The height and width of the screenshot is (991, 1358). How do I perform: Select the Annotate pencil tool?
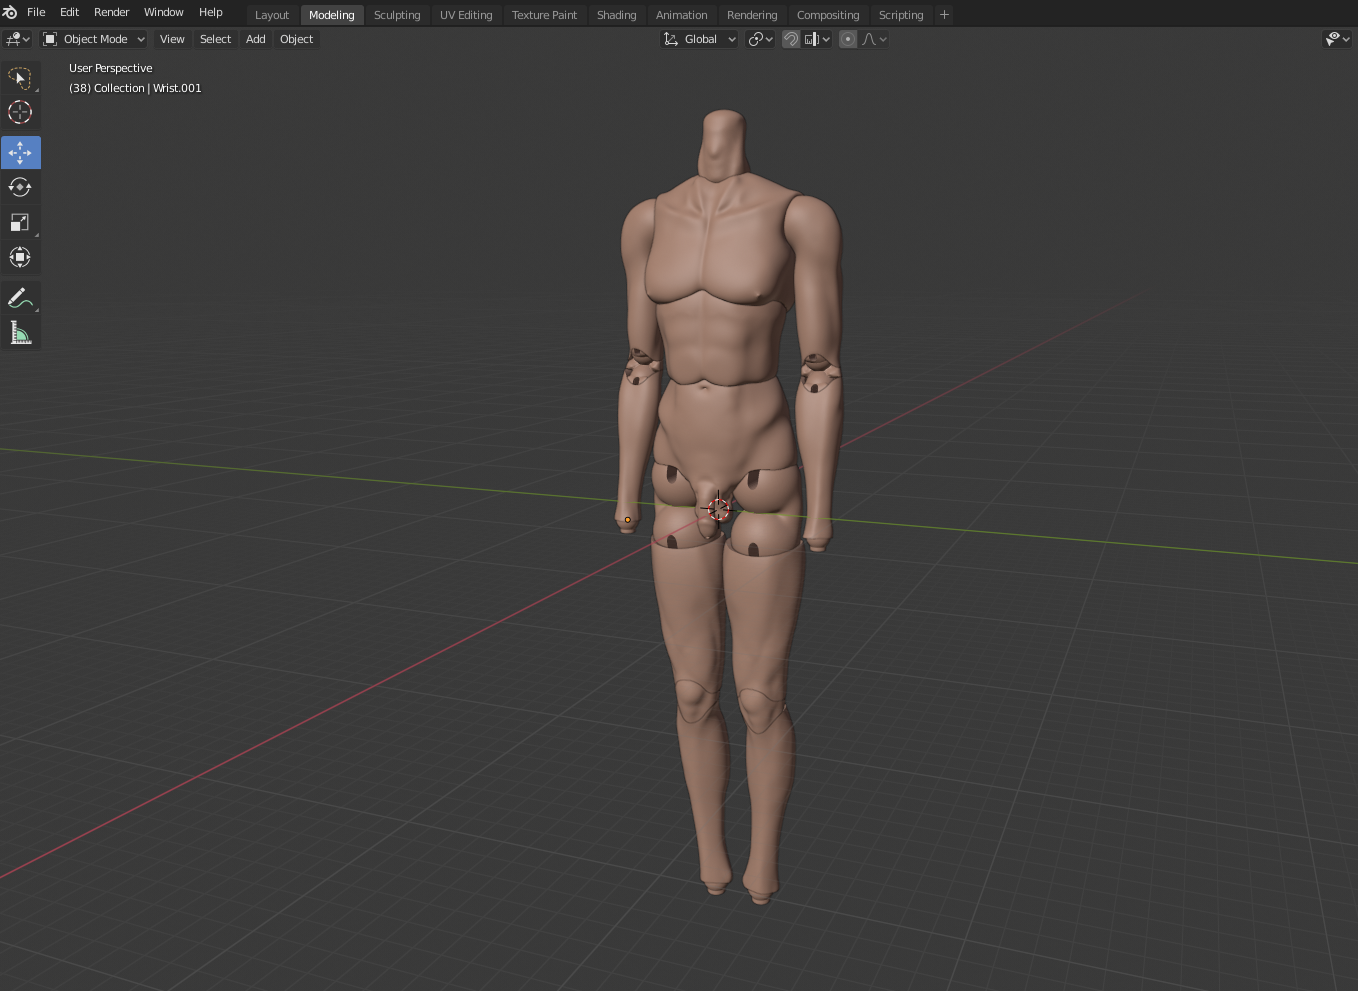pos(20,298)
